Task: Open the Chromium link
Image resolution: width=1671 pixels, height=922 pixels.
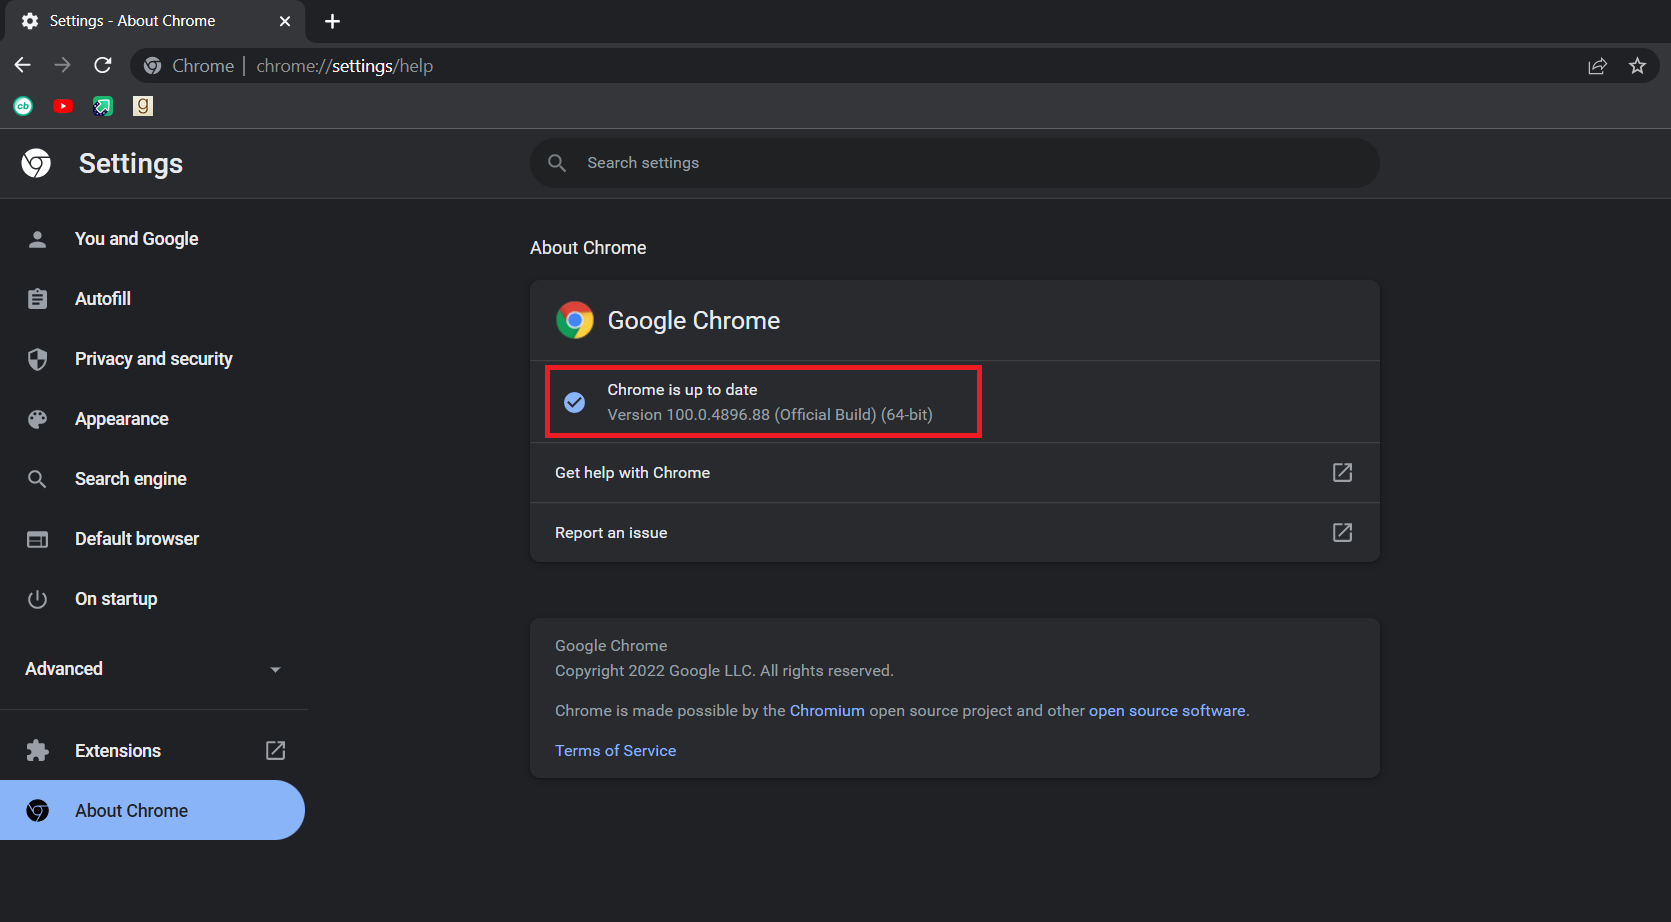Action: (x=827, y=711)
